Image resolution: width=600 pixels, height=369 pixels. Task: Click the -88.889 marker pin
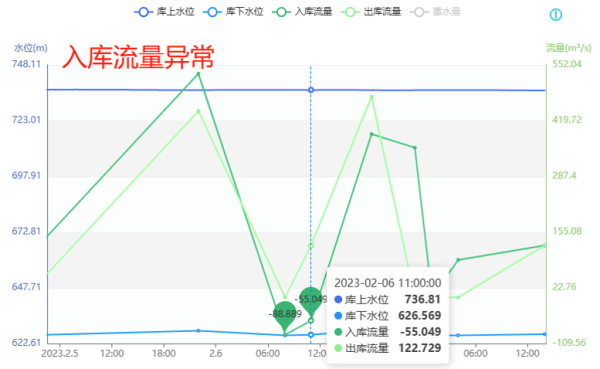(x=285, y=316)
